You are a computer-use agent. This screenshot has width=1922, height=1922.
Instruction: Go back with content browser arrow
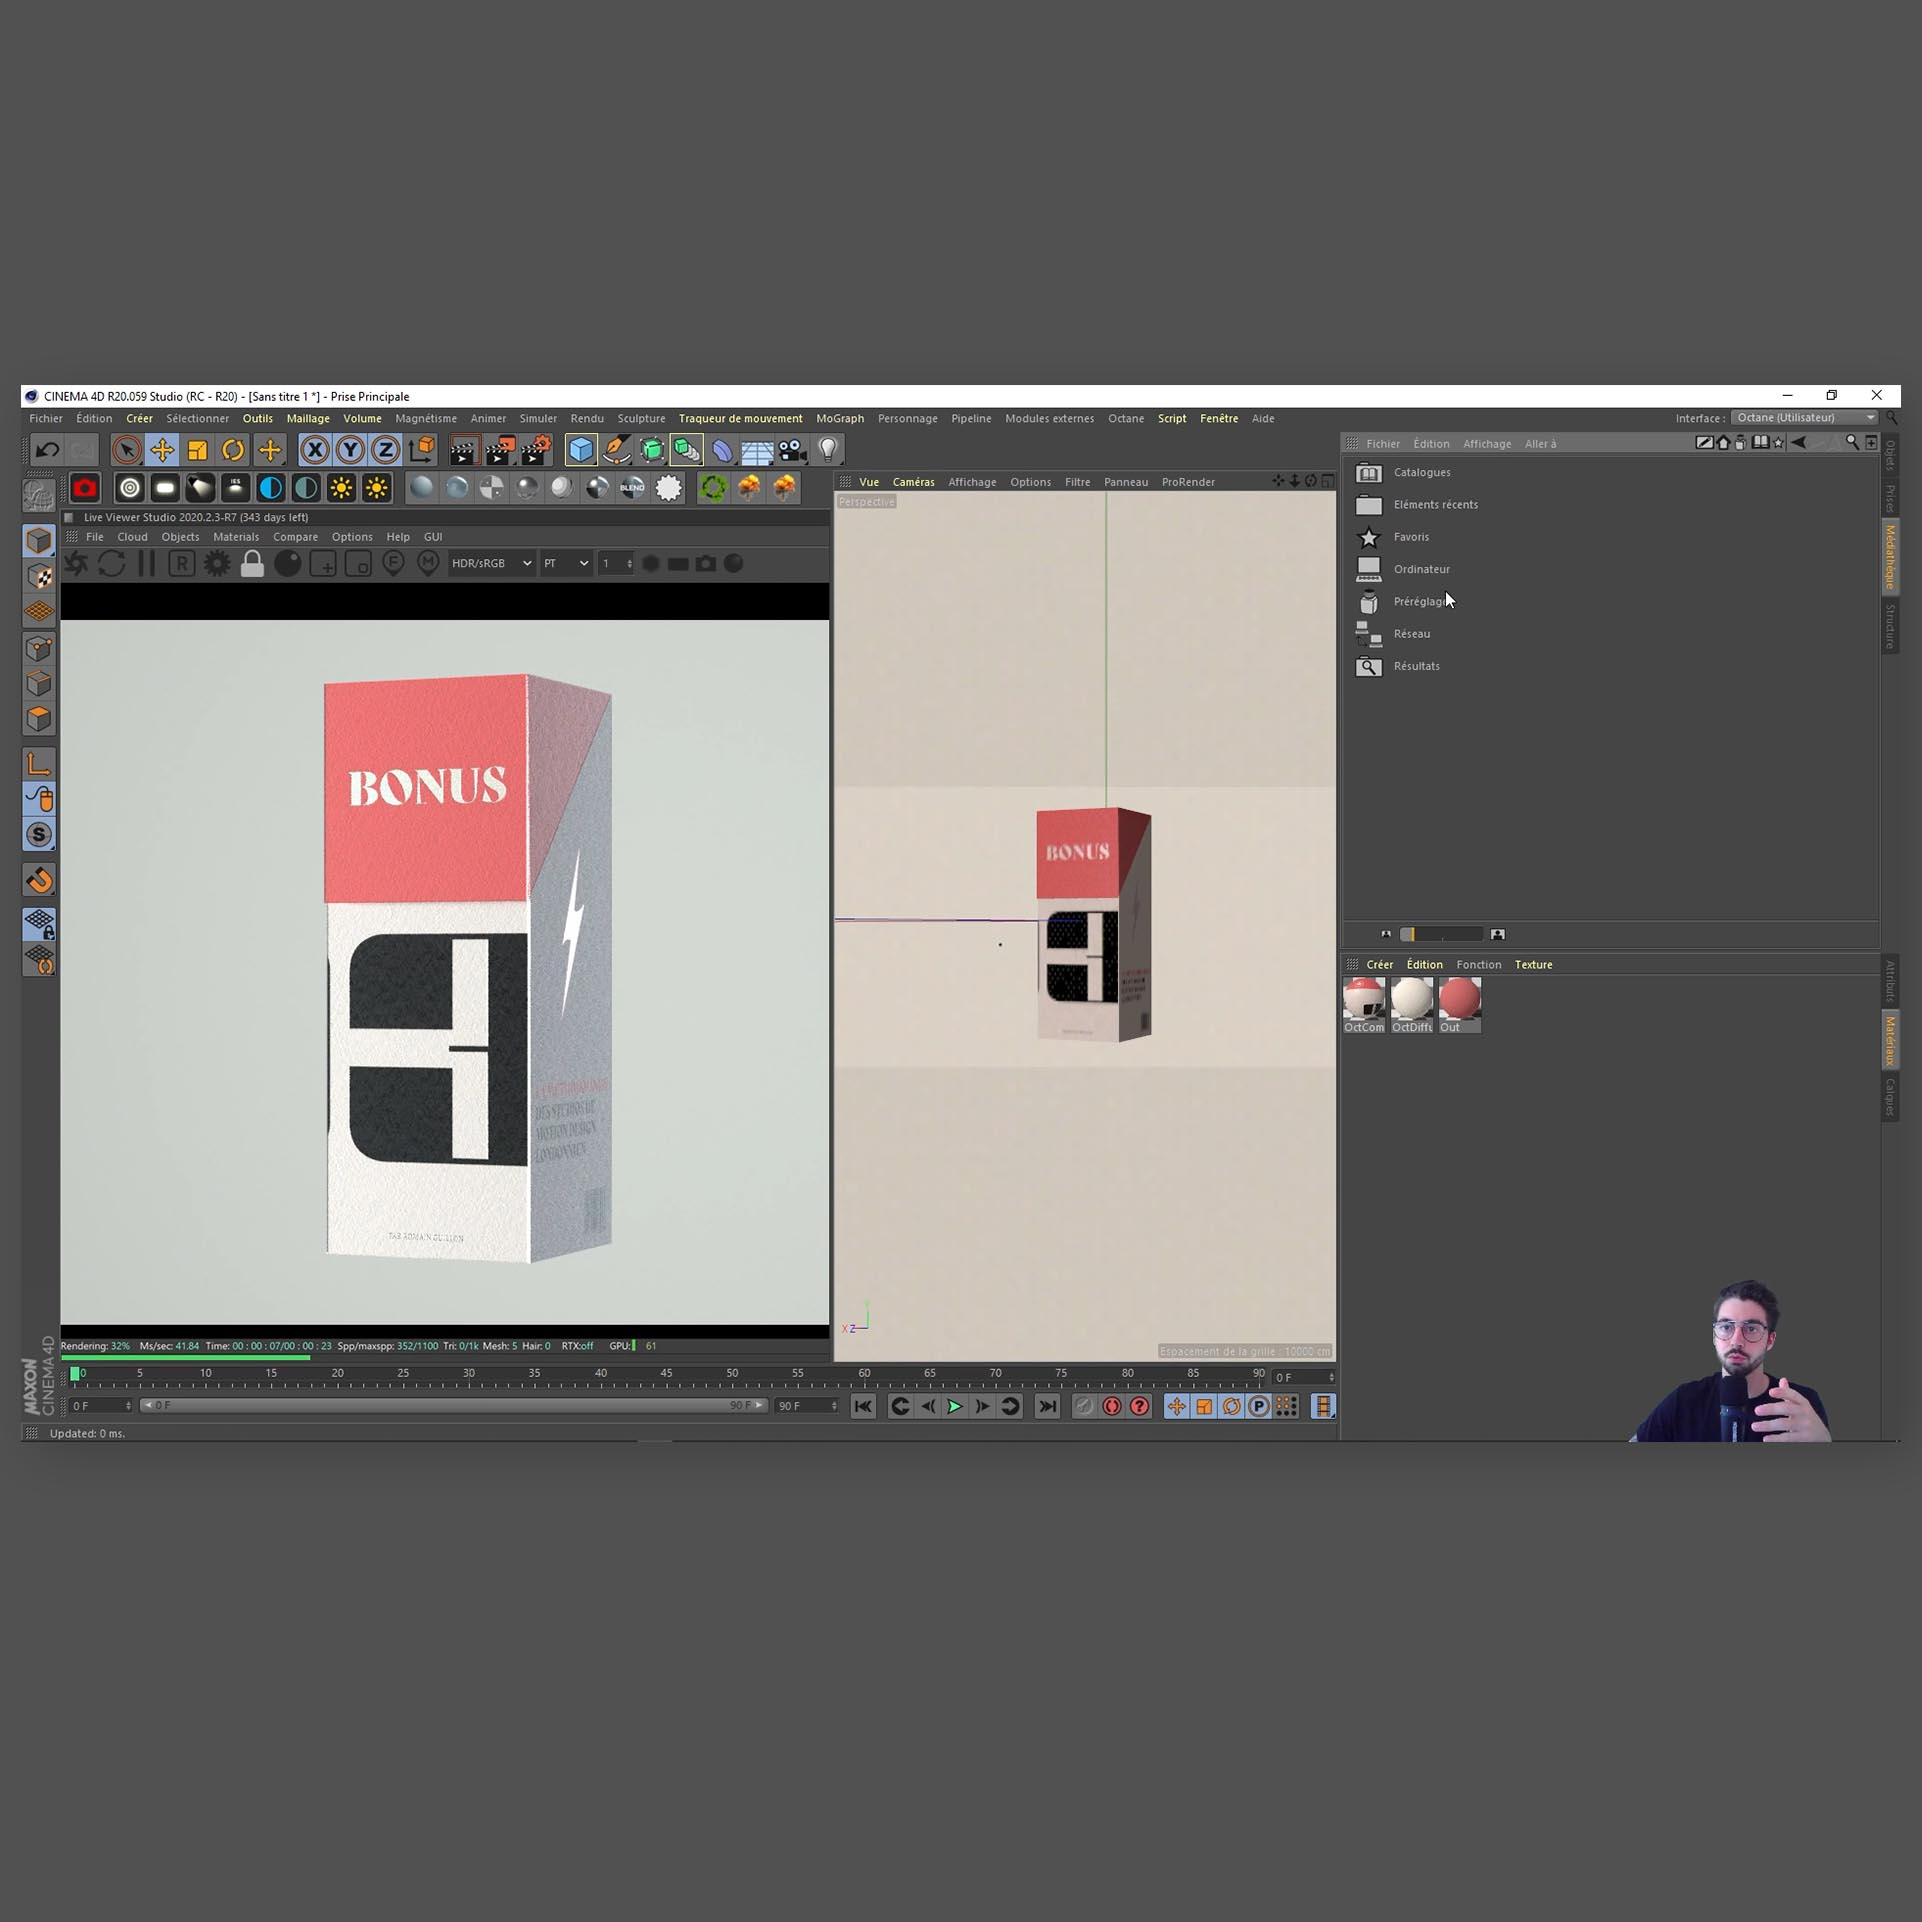tap(1798, 443)
